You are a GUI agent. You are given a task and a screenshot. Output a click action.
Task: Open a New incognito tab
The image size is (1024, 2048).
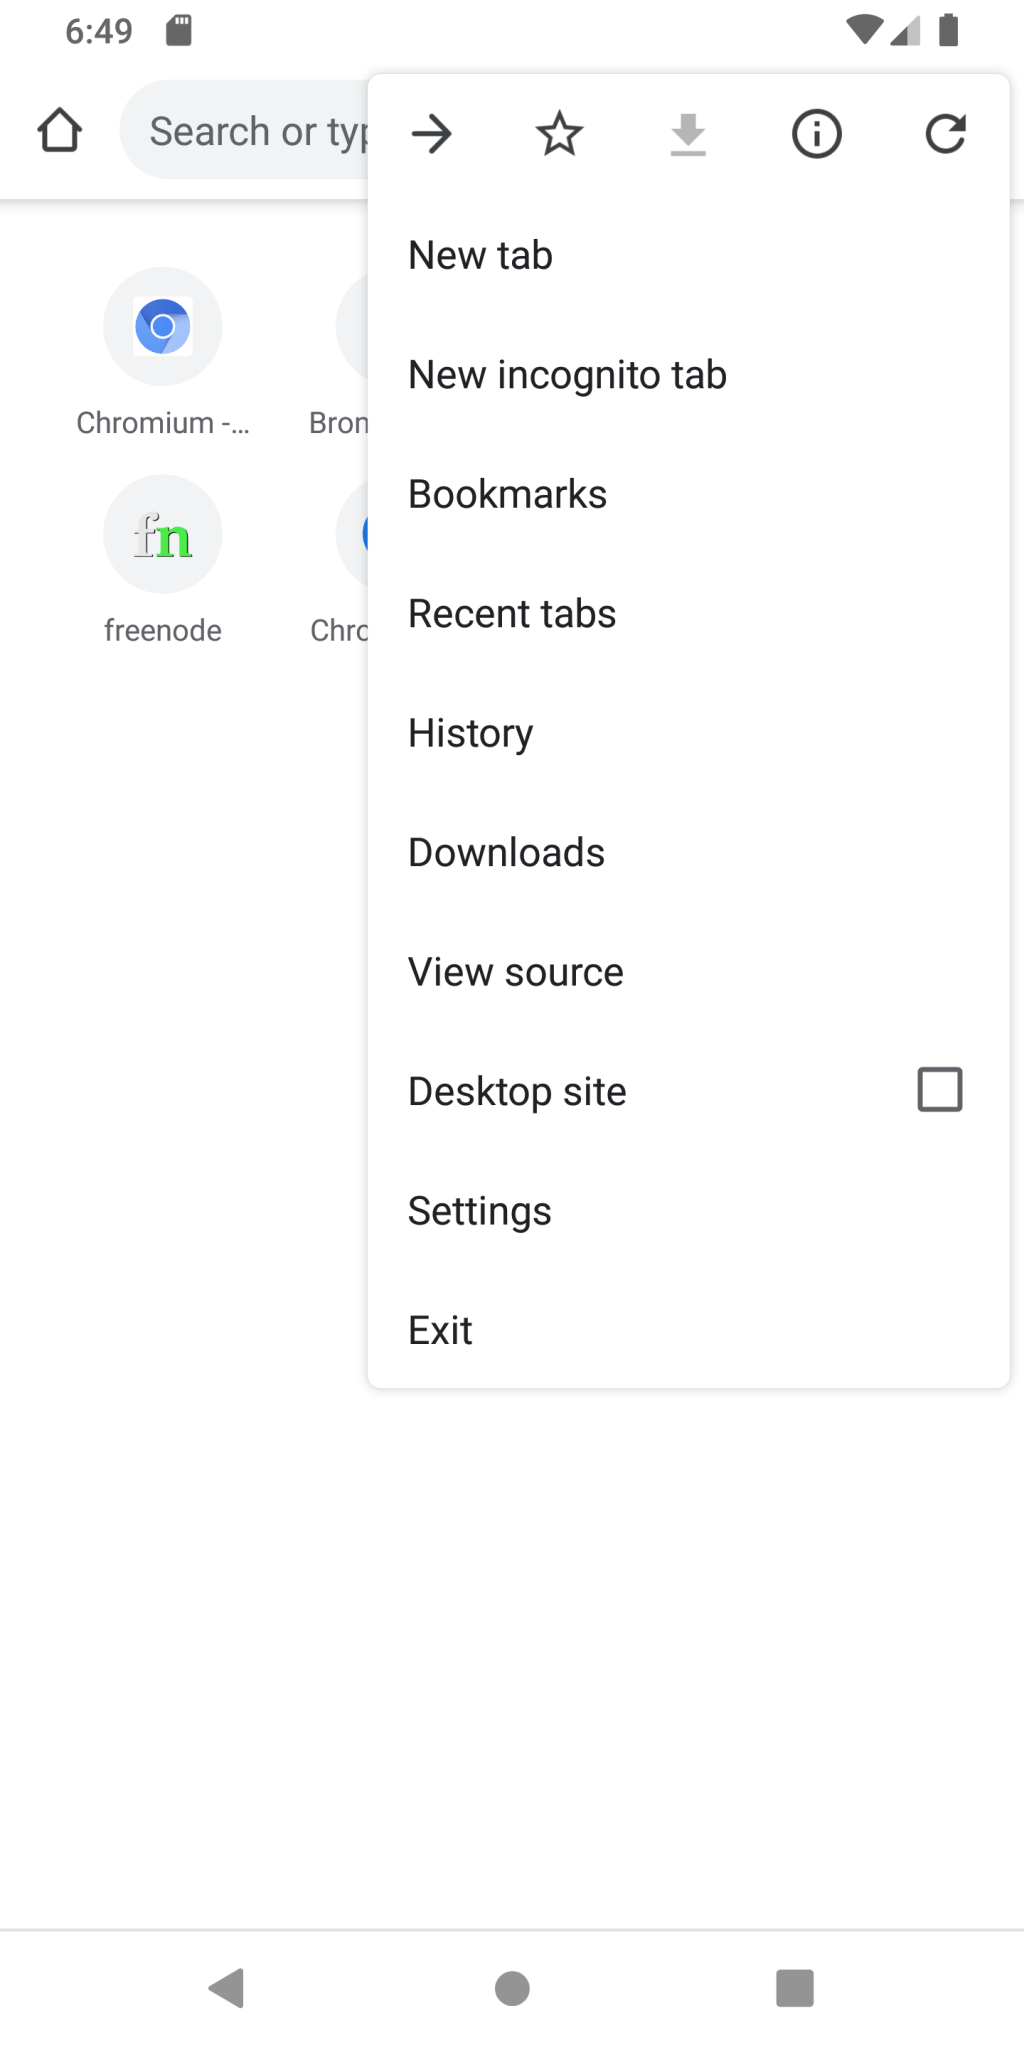point(567,374)
